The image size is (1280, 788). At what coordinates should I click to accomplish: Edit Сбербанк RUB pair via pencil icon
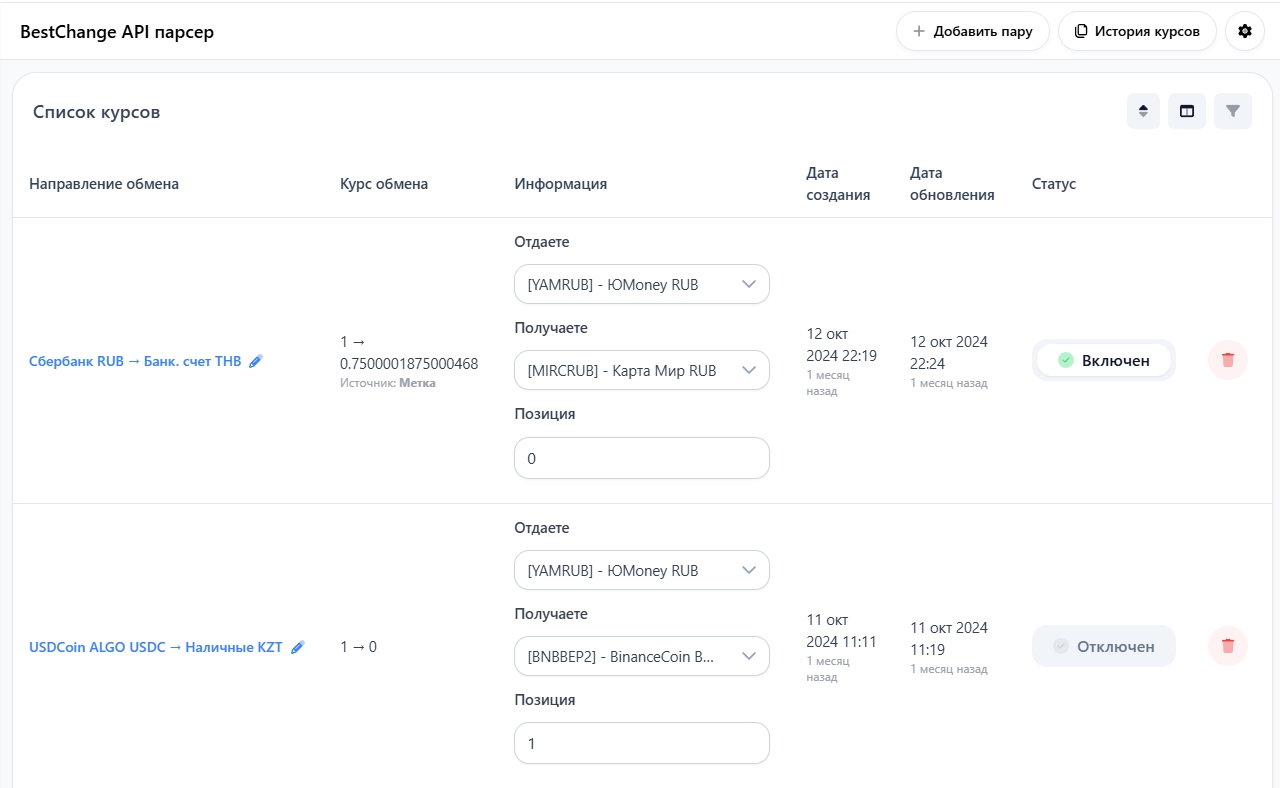coord(256,361)
